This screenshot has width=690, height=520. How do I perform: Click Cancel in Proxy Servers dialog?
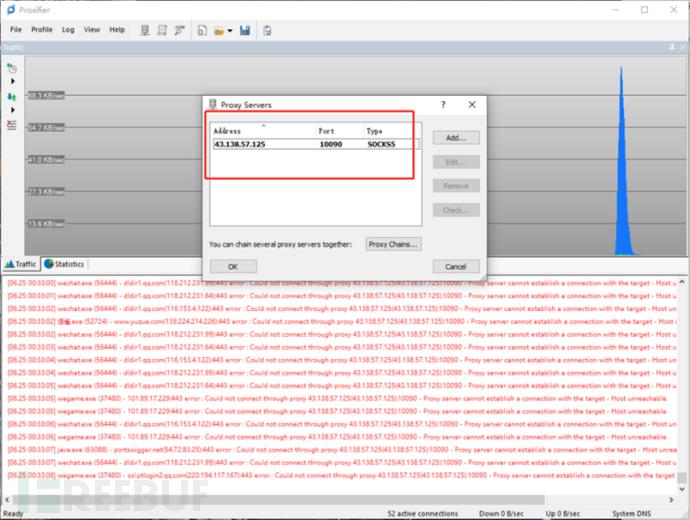coord(456,267)
